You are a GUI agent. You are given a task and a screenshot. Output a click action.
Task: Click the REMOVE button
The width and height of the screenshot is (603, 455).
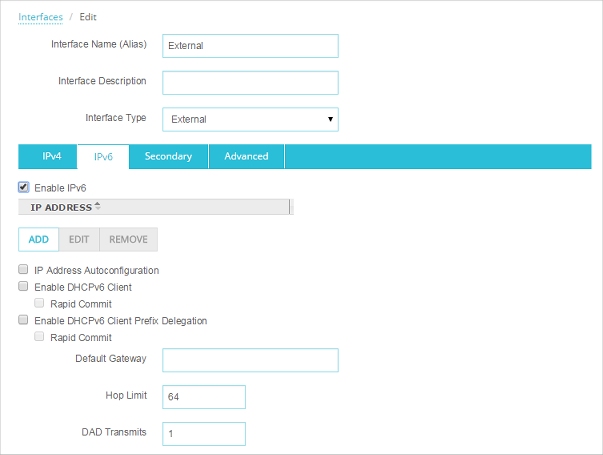pos(128,239)
